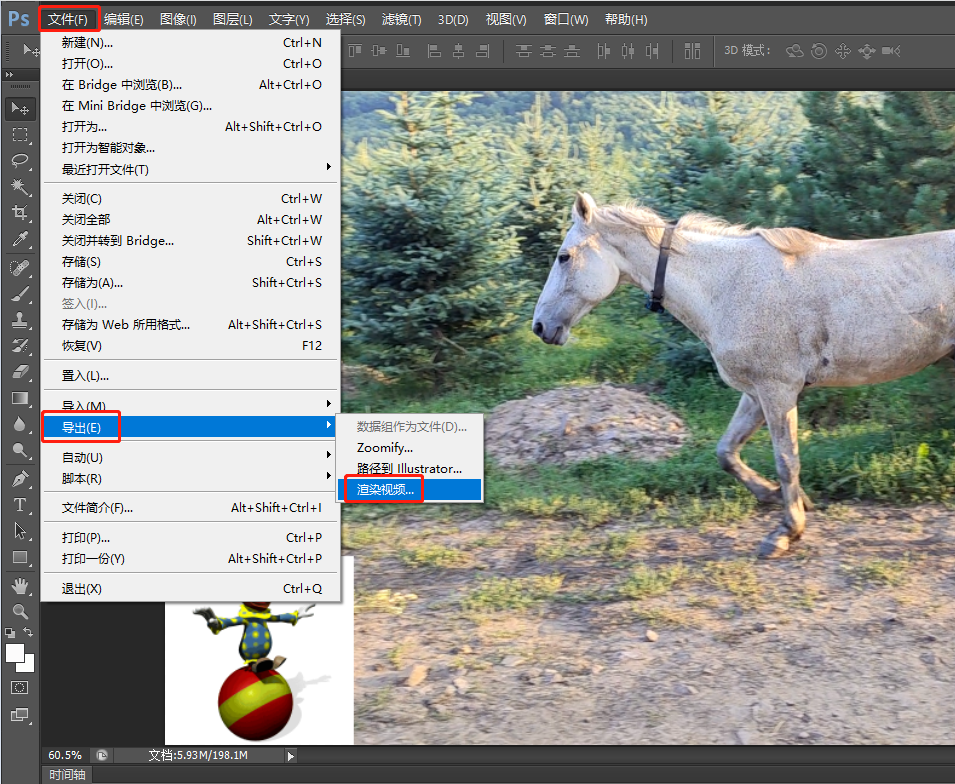Open the 滤镜(T) menu
955x784 pixels.
(x=401, y=19)
